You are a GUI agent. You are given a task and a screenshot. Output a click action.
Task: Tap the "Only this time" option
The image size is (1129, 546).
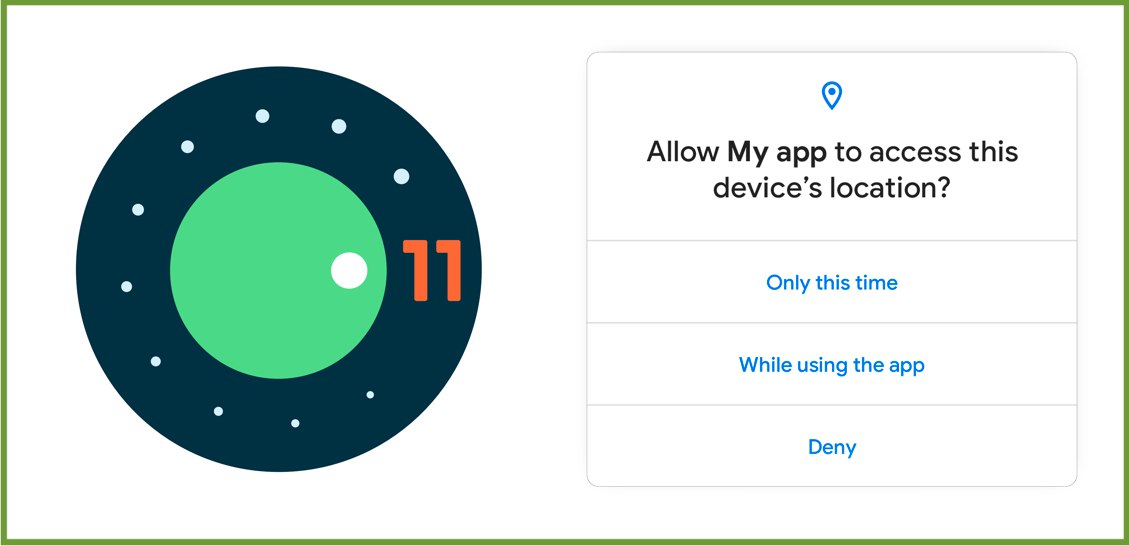(x=832, y=282)
